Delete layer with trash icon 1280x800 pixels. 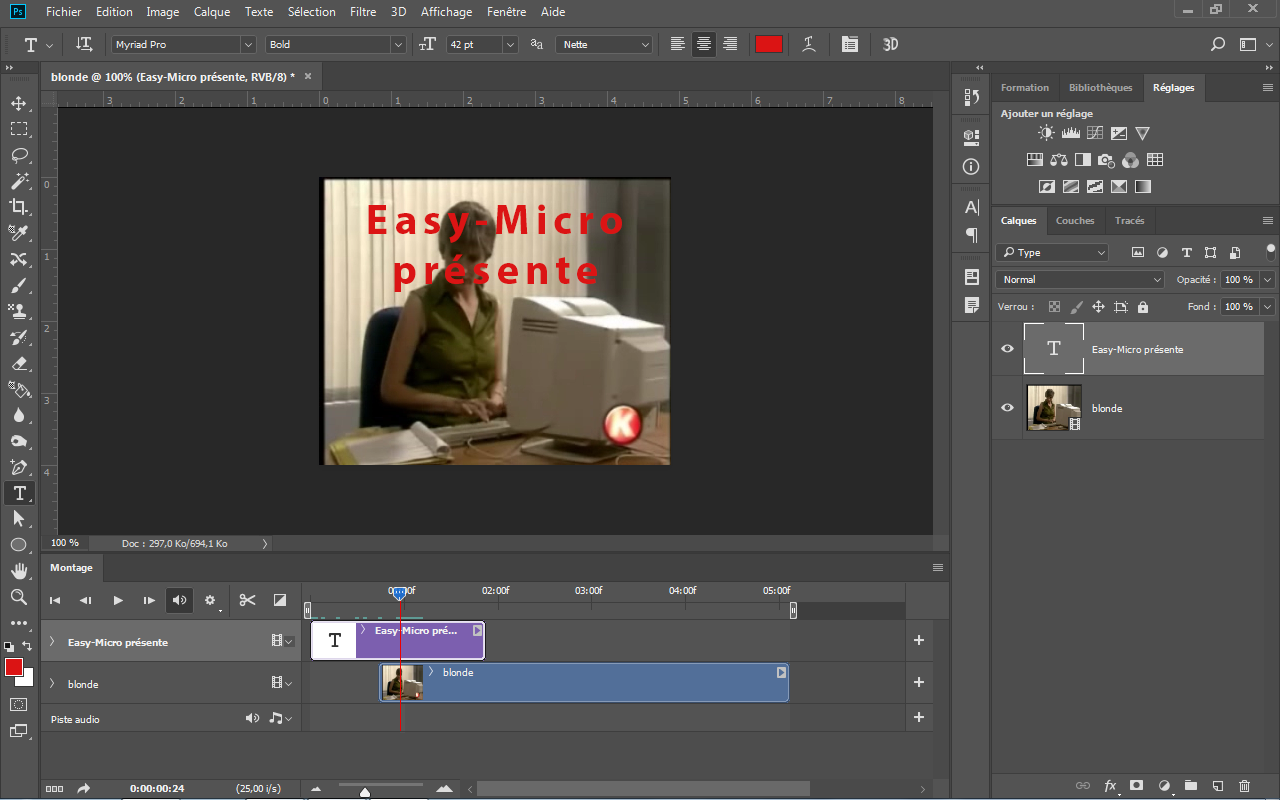click(1244, 786)
